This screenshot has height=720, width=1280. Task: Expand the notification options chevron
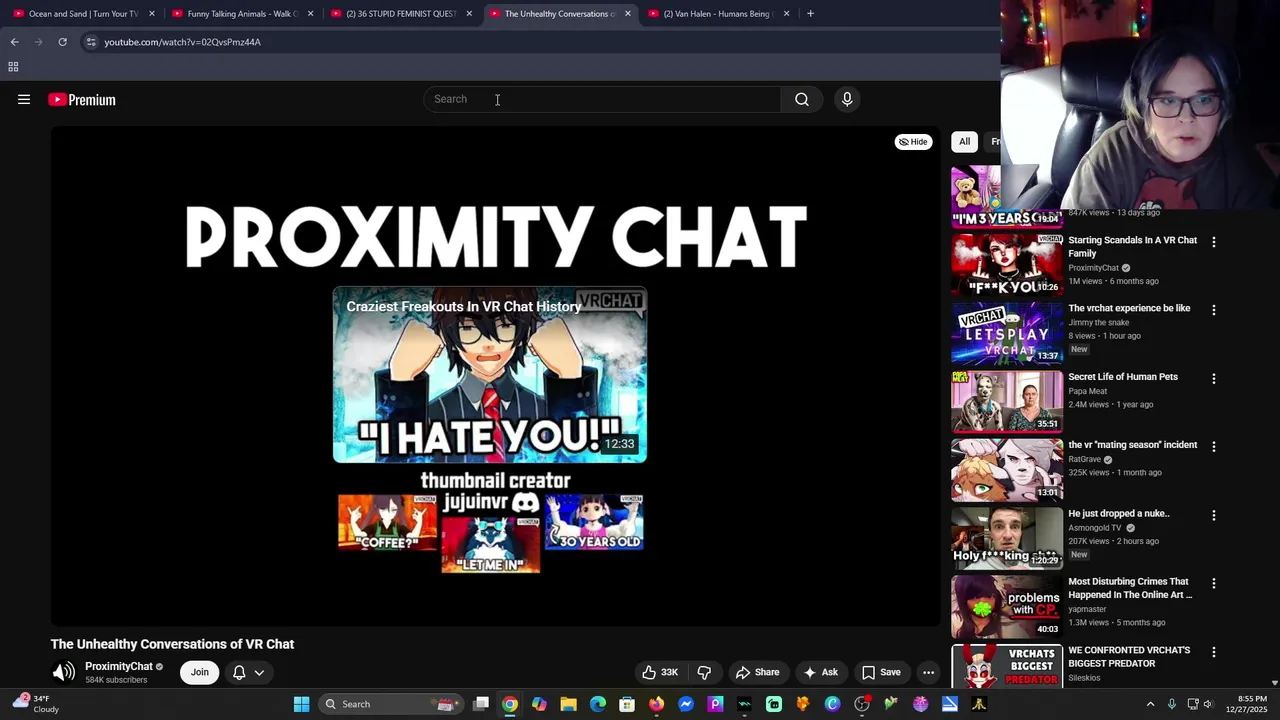pyautogui.click(x=259, y=672)
